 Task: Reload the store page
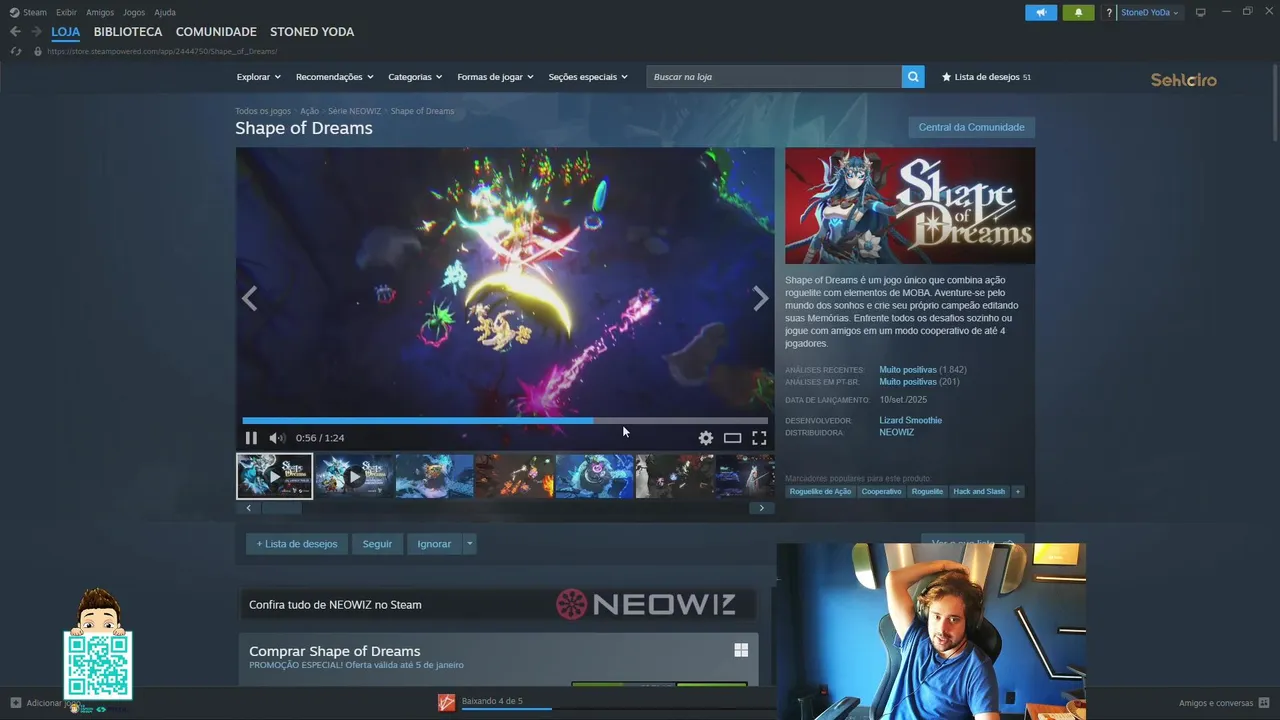pos(15,51)
